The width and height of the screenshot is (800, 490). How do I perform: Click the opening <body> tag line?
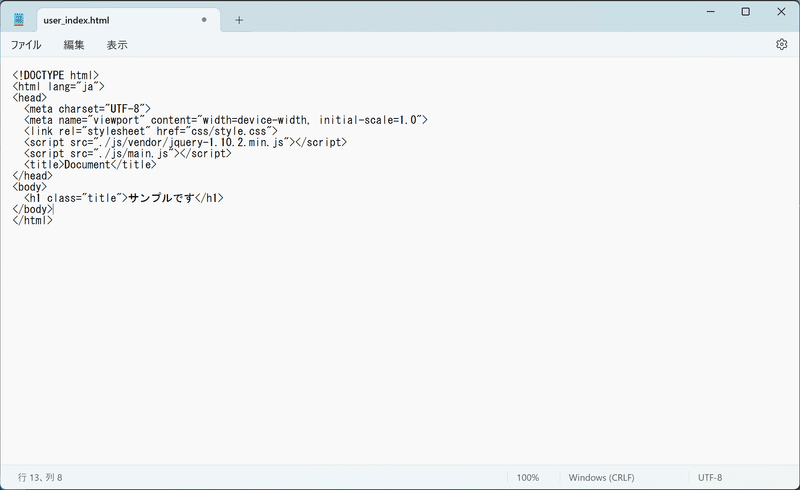coord(30,187)
